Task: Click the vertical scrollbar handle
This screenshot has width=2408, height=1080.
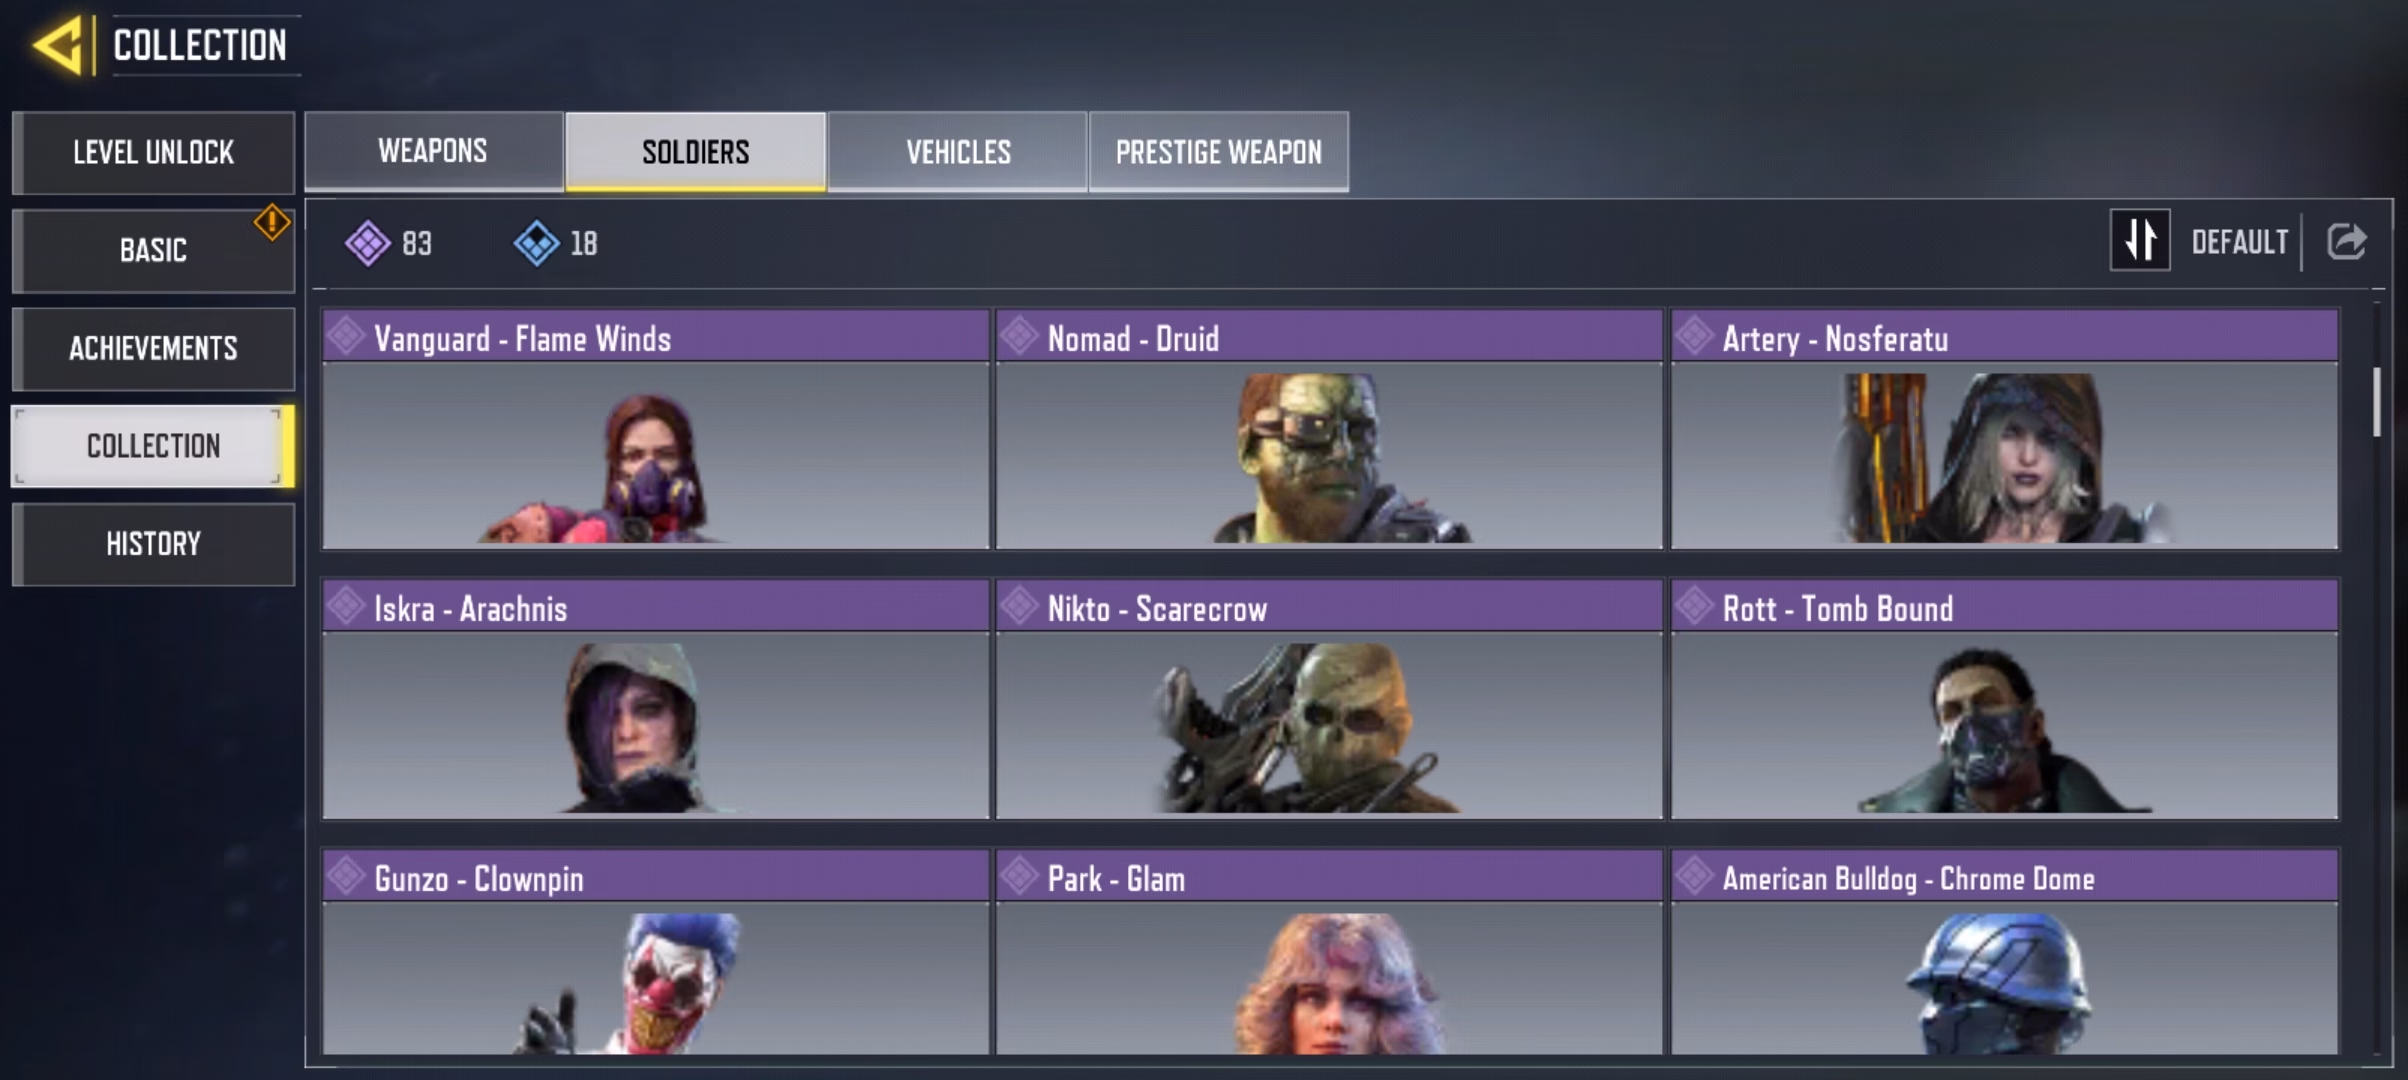Action: coord(2377,402)
